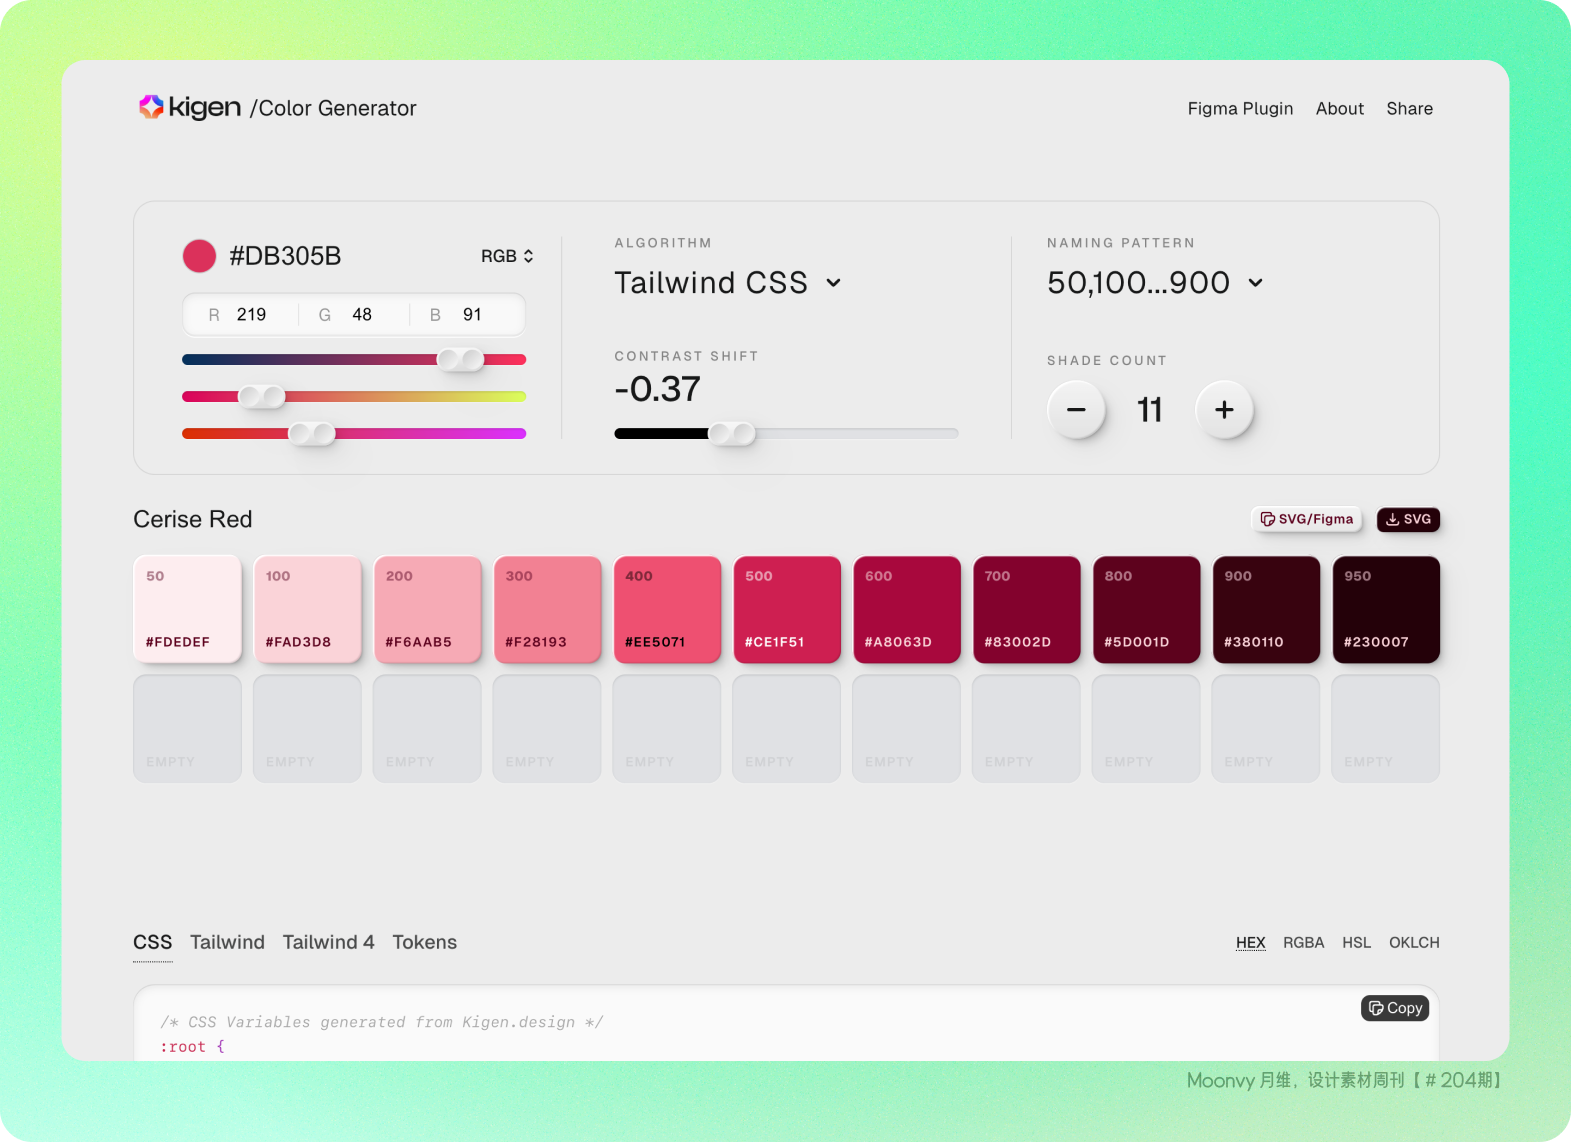Click the base color circle preview
This screenshot has height=1142, width=1571.
coord(199,256)
